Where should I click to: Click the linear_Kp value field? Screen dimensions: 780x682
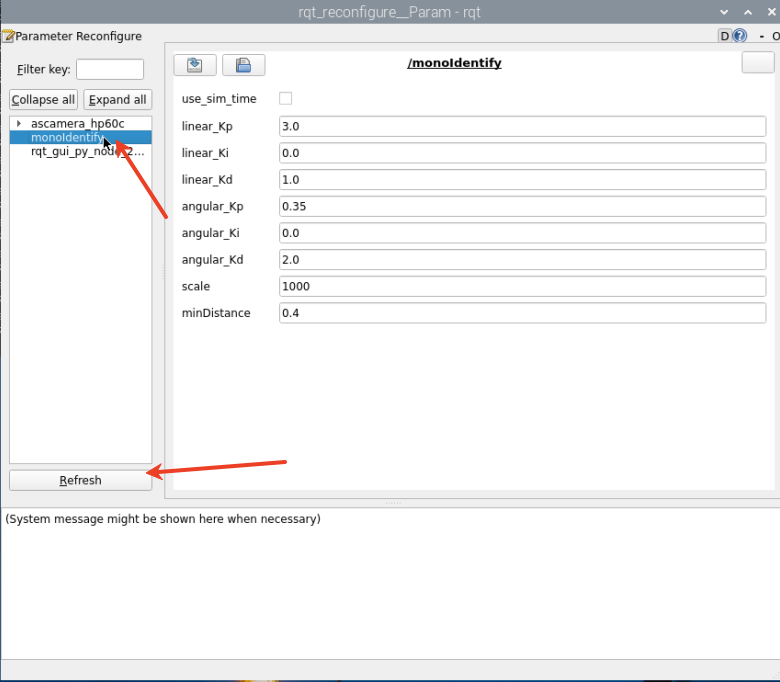tap(521, 126)
